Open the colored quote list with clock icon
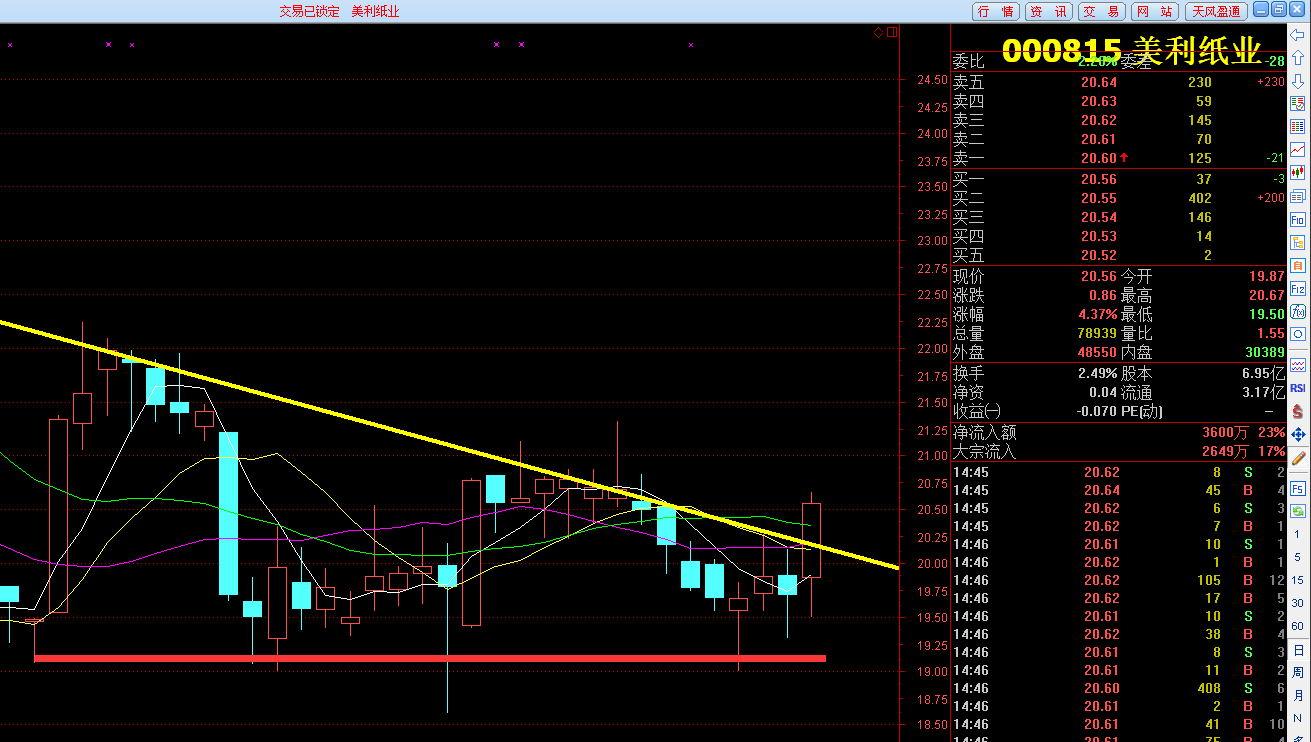This screenshot has height=742, width=1311. (x=1298, y=104)
